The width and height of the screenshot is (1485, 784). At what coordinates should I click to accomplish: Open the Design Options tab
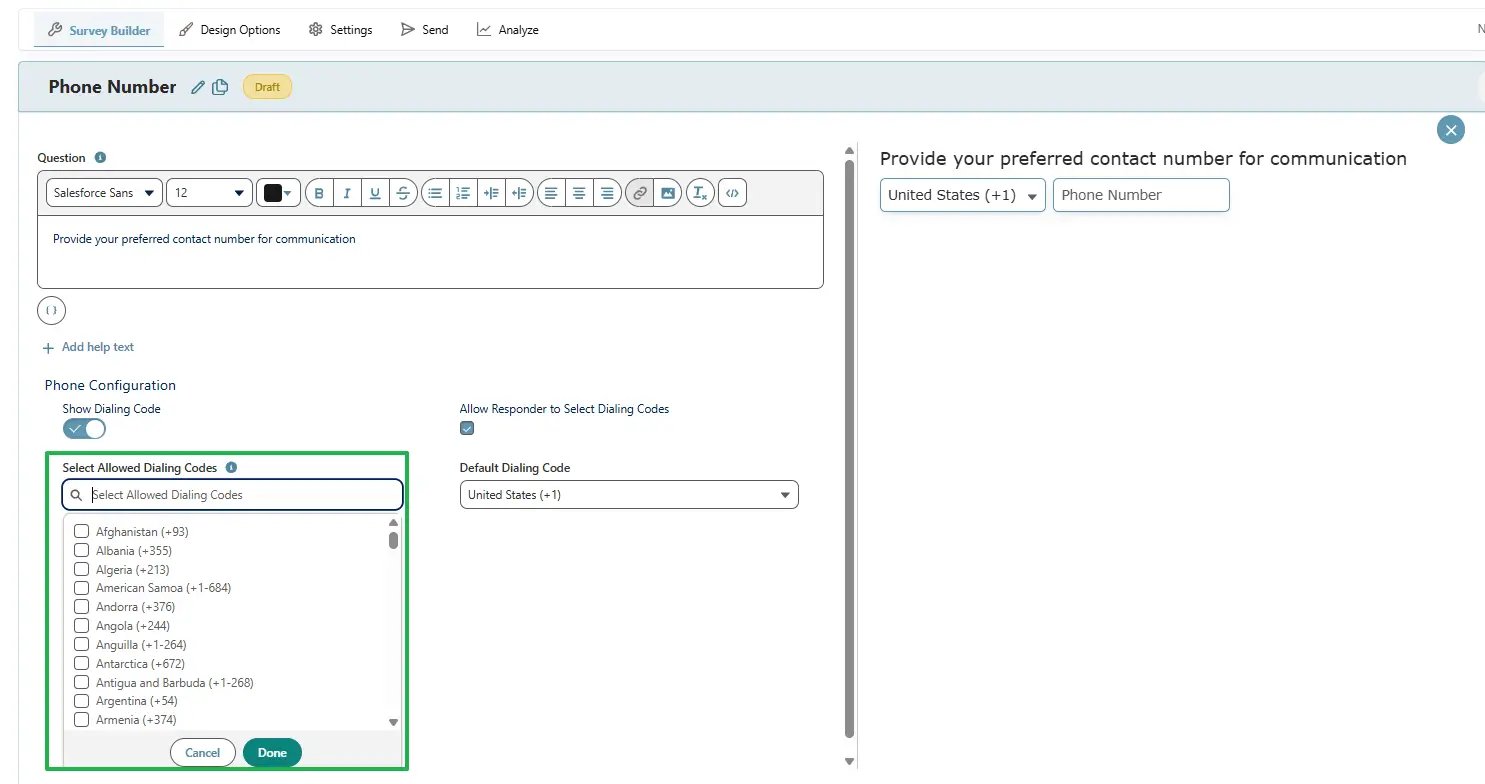coord(230,30)
